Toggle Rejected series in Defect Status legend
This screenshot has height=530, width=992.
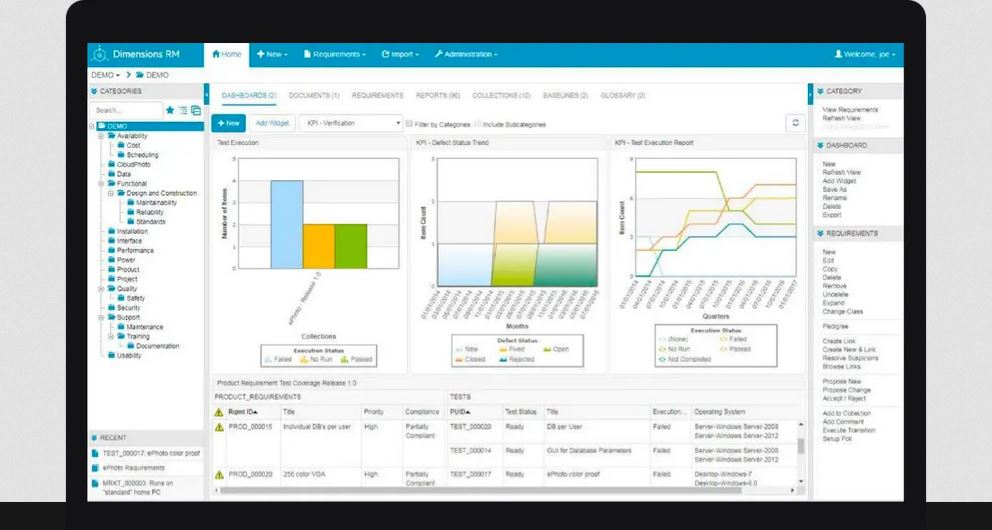pos(516,359)
